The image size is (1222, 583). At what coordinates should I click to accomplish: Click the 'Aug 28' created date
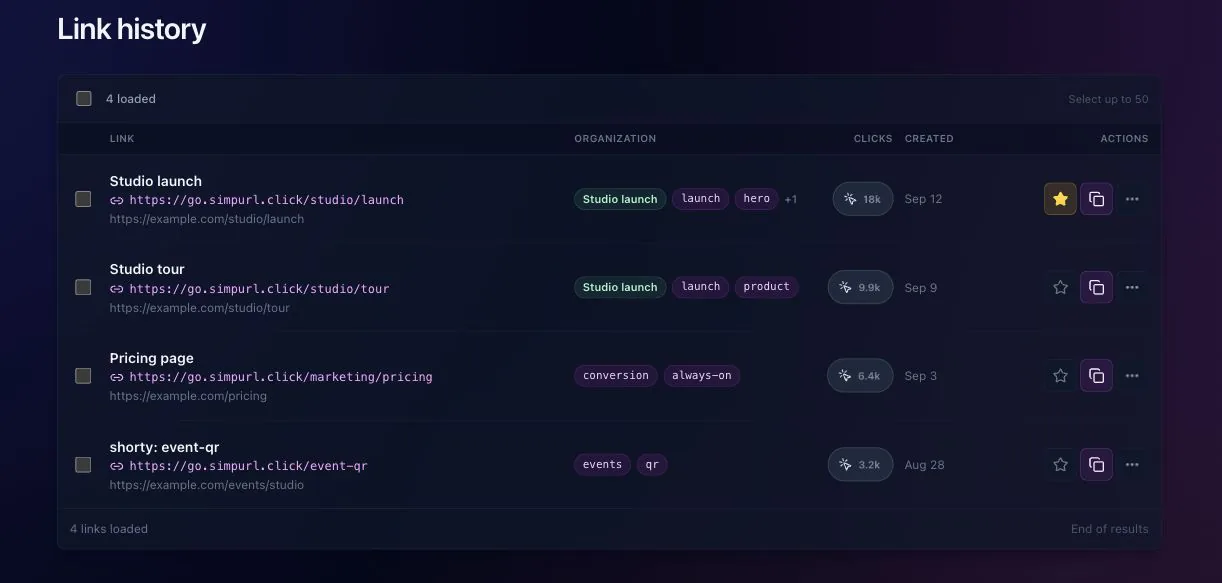click(x=924, y=465)
